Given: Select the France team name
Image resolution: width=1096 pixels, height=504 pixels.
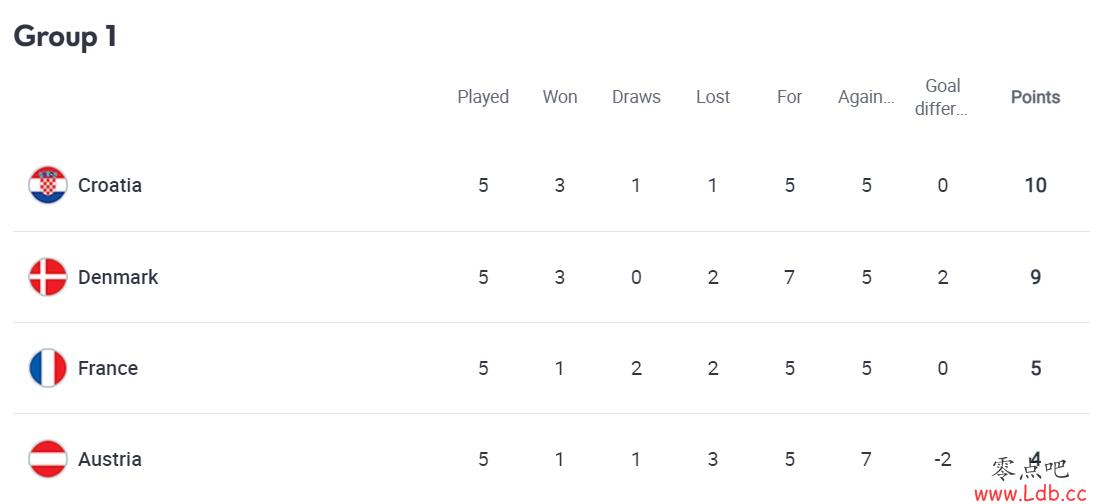Looking at the screenshot, I should point(108,368).
